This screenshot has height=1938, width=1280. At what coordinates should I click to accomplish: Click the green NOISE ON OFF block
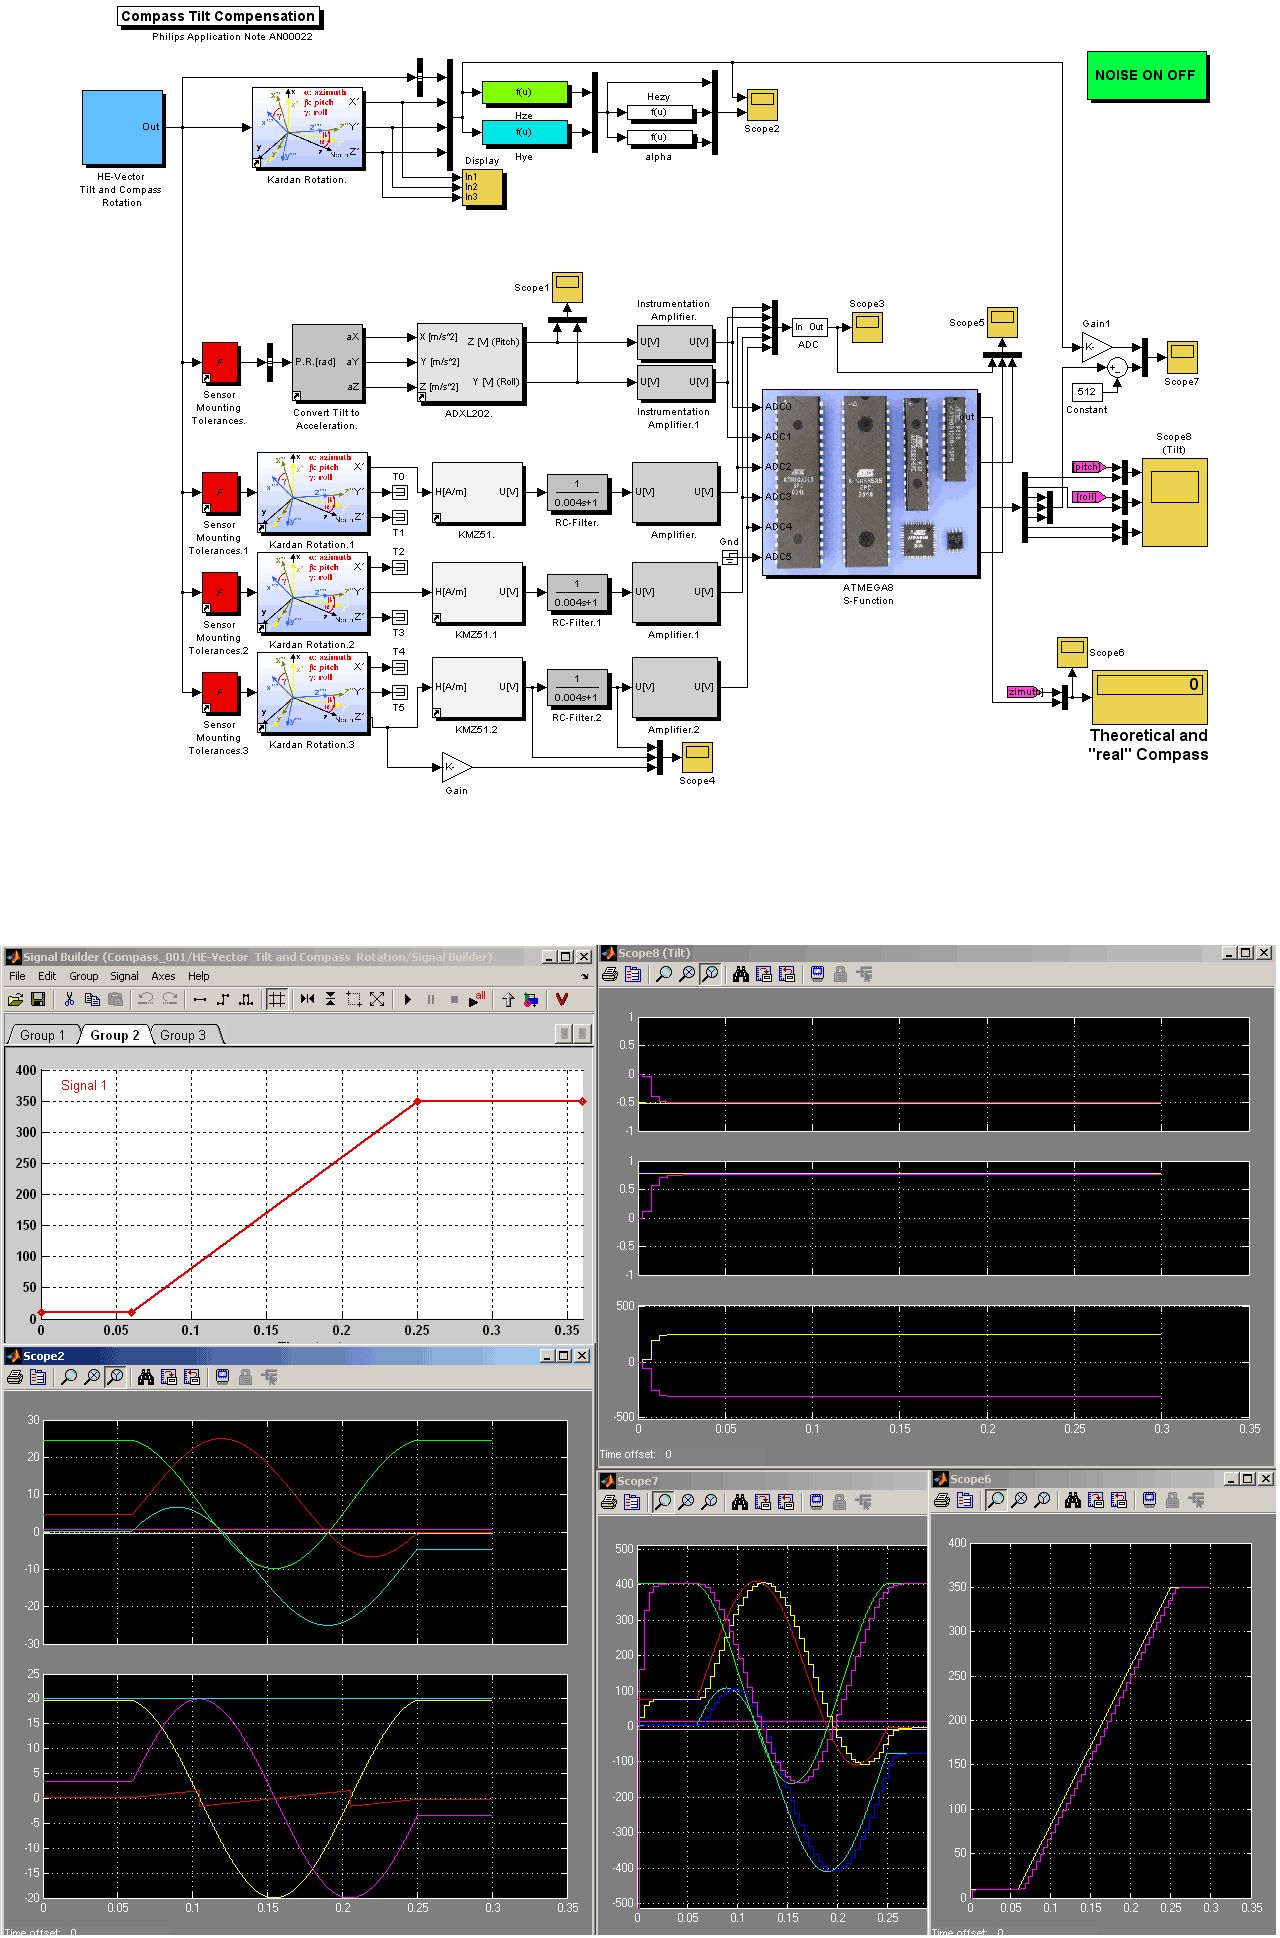pyautogui.click(x=1145, y=76)
